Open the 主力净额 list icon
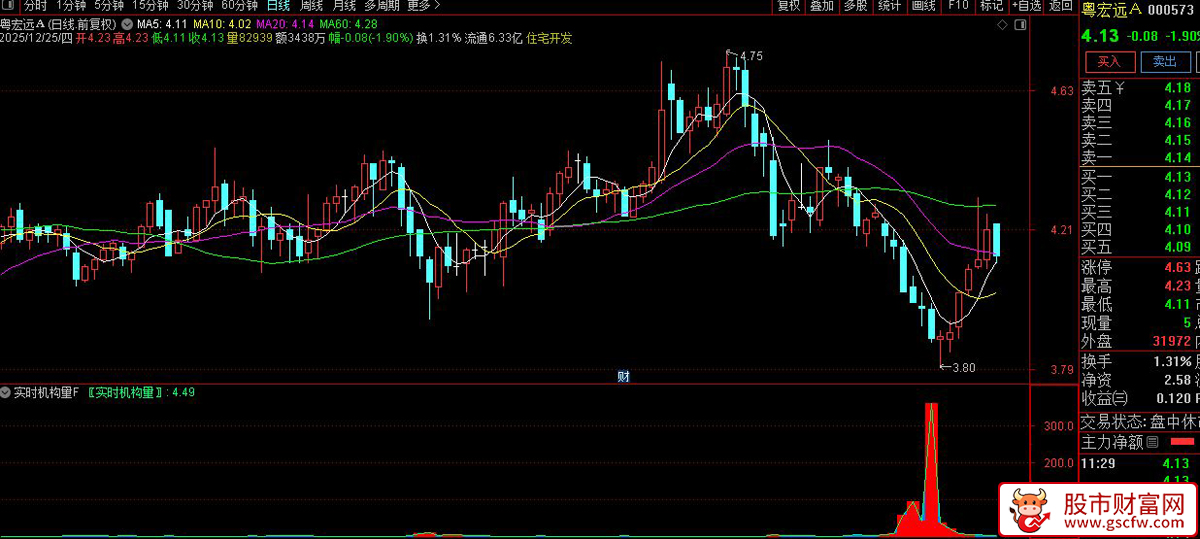Screen dimensions: 1200x539 1152,442
